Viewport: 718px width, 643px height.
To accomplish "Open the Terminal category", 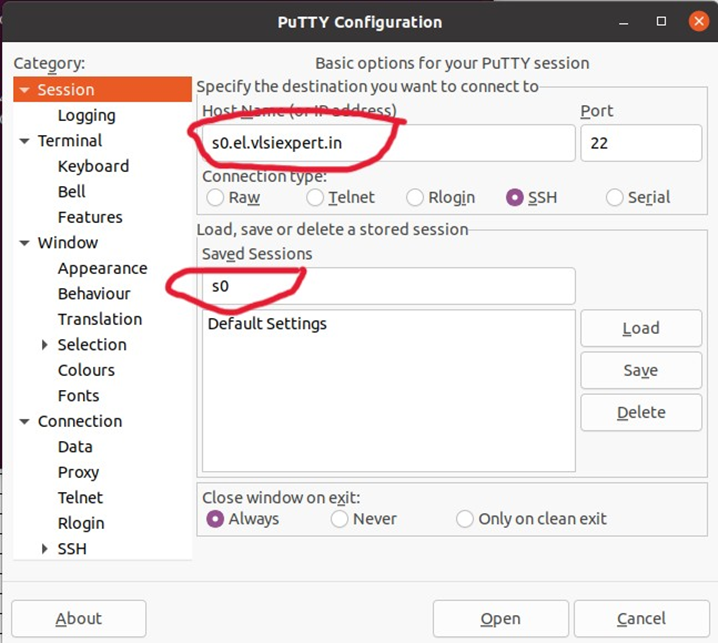I will click(x=70, y=141).
